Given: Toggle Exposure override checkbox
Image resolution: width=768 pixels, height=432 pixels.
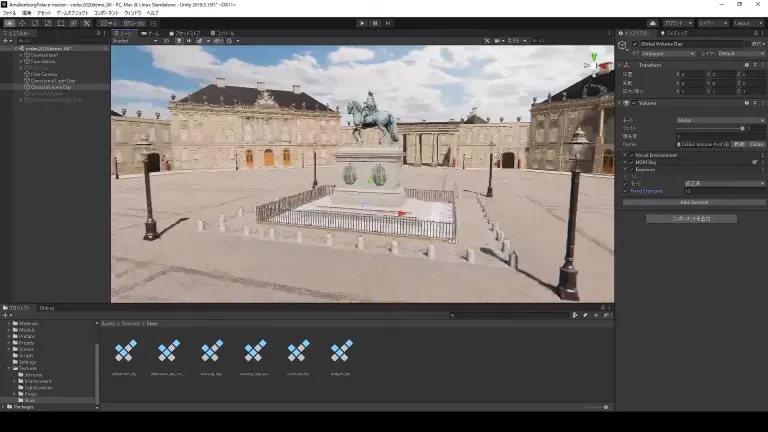Looking at the screenshot, I should click(x=631, y=169).
